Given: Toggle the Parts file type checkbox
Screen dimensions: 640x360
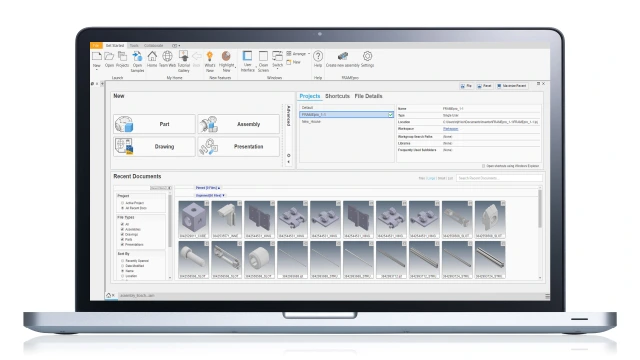Looking at the screenshot, I should click(x=122, y=240).
